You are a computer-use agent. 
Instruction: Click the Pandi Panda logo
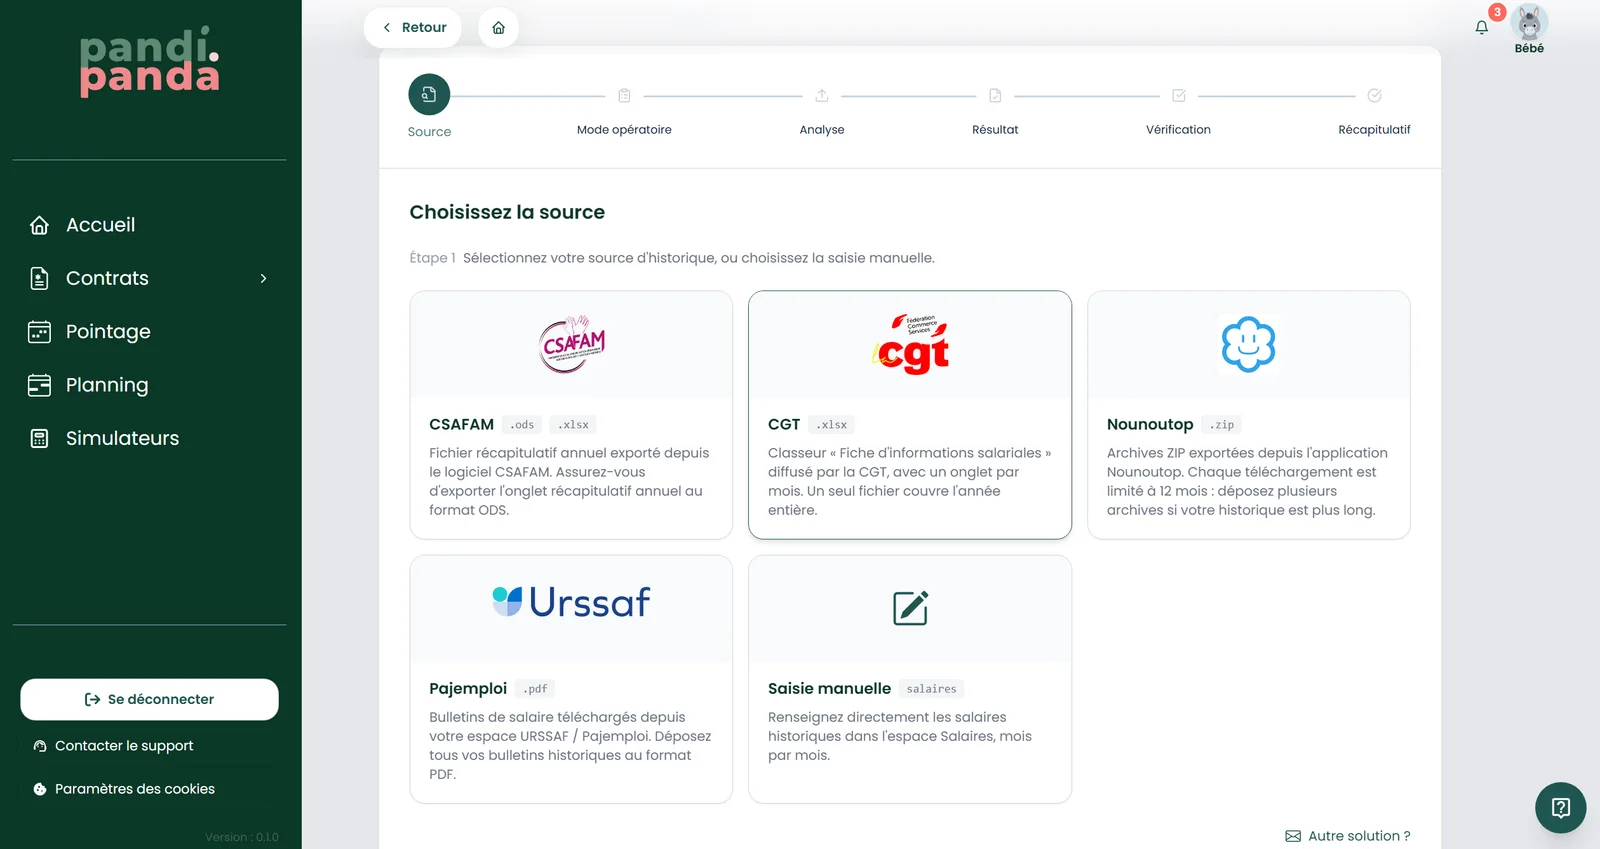coord(150,61)
